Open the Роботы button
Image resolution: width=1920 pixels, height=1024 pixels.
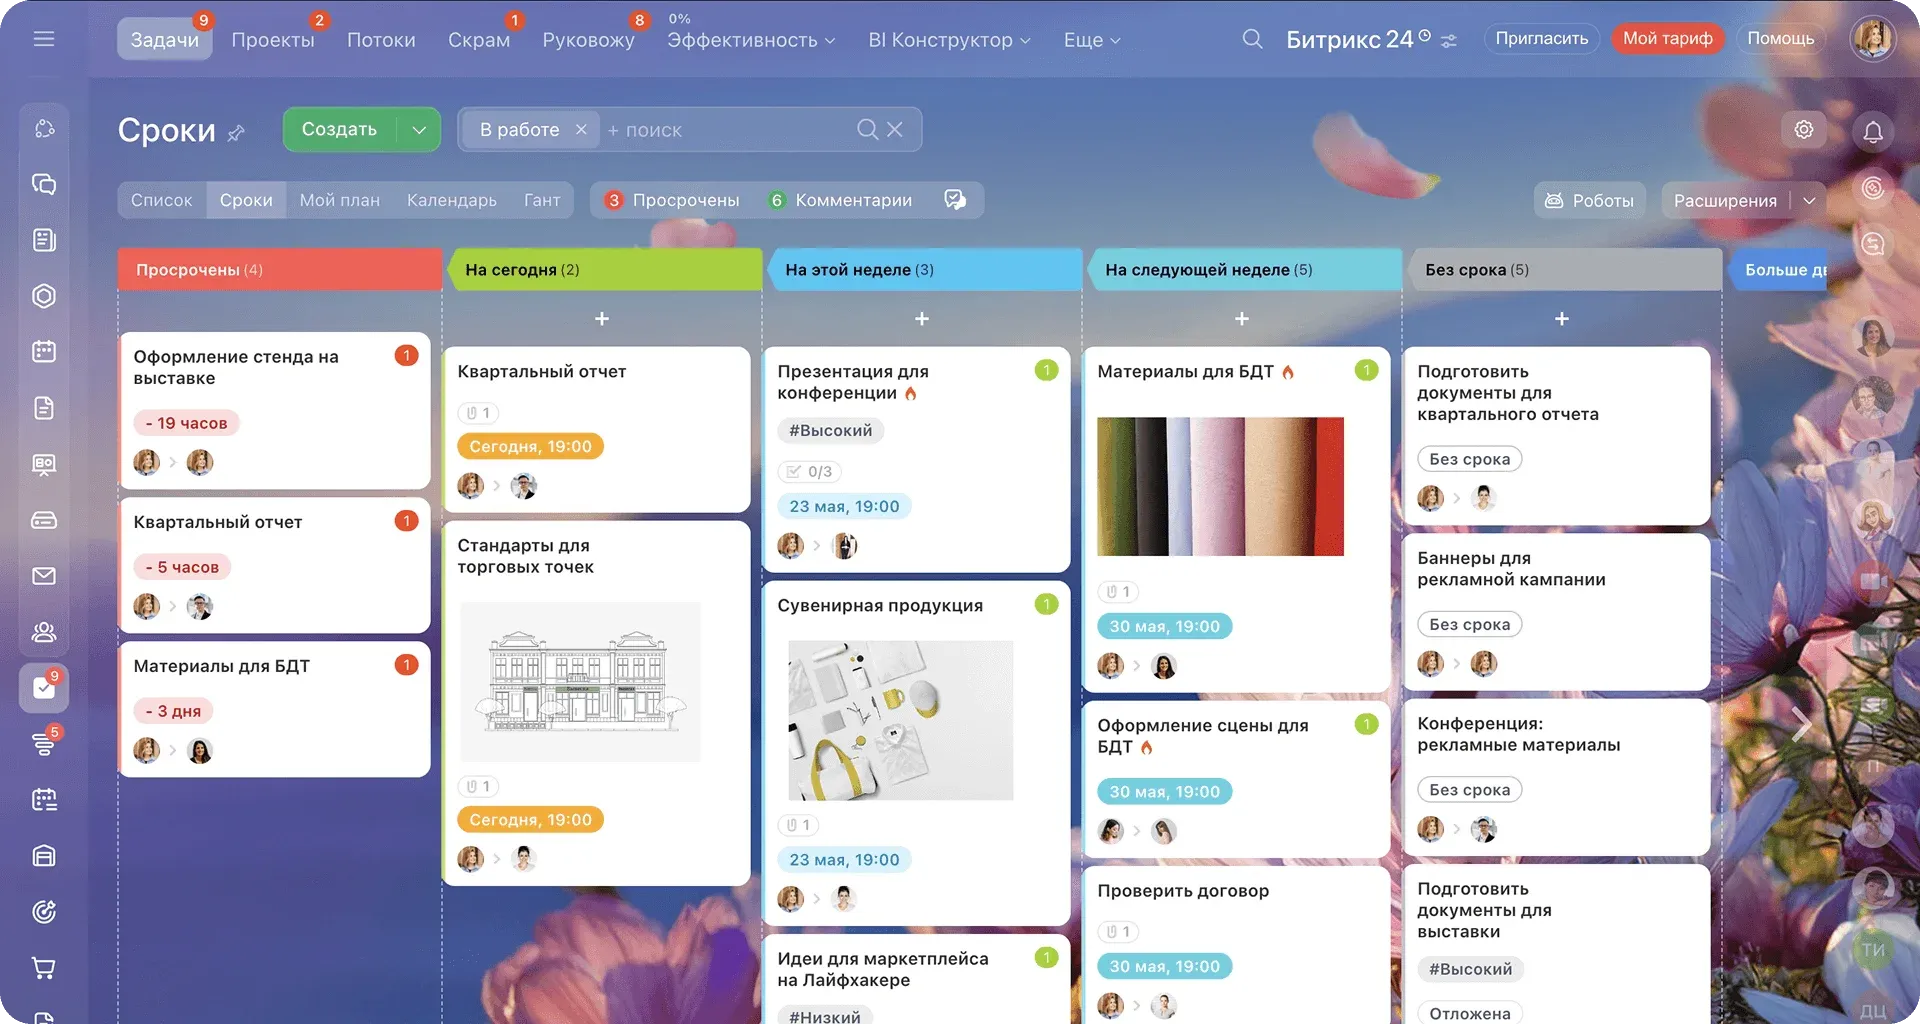[1589, 200]
